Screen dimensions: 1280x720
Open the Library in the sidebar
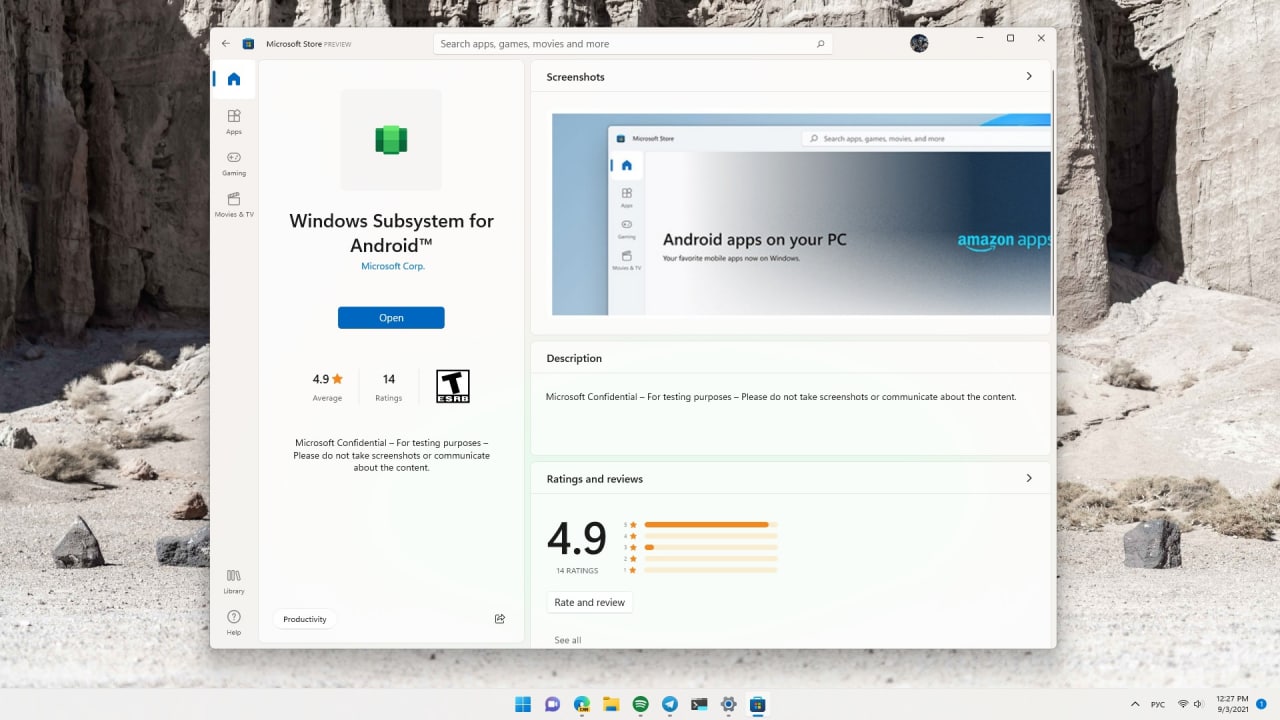point(233,581)
